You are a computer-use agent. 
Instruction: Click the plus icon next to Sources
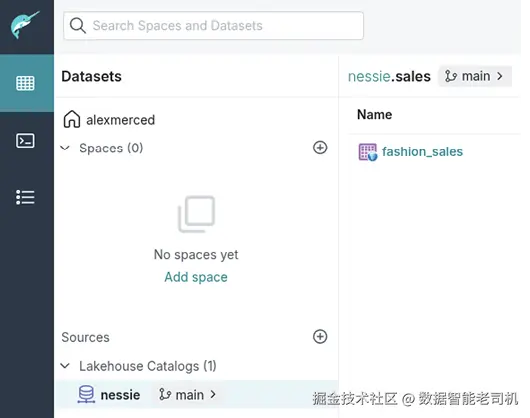pyautogui.click(x=320, y=337)
